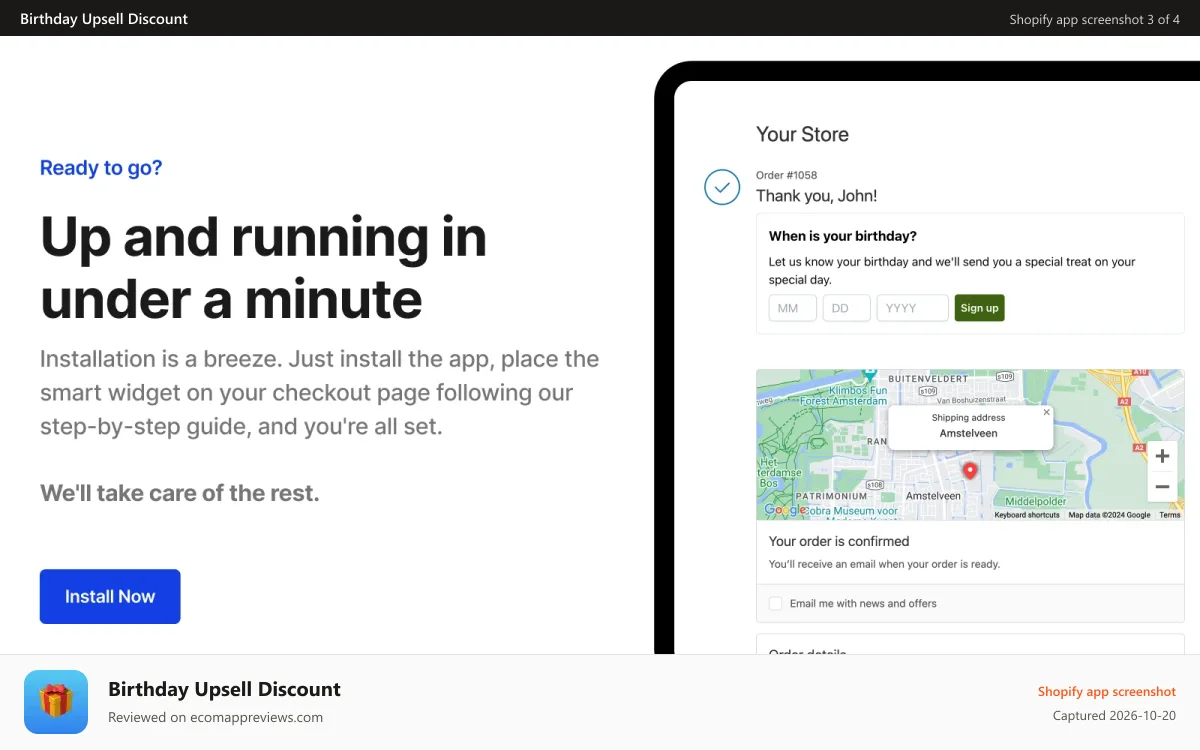Zoom in on the map with plus

click(x=1162, y=456)
